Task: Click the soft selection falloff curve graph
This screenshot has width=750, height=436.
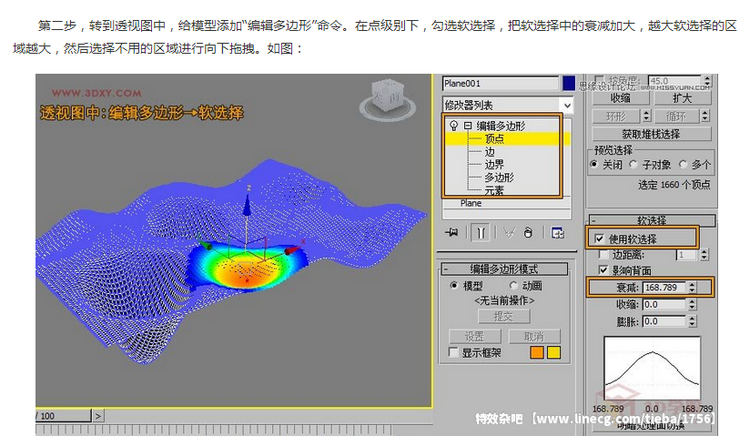Action: pos(652,369)
